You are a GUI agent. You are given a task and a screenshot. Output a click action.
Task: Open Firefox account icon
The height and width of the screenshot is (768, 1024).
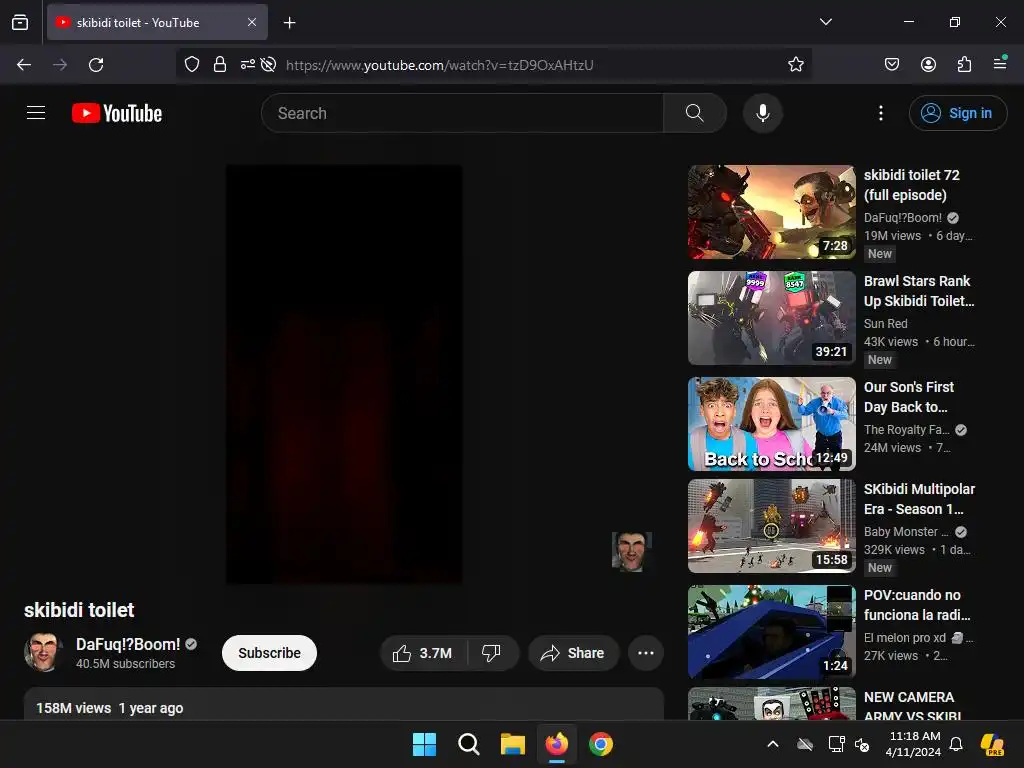click(x=928, y=64)
